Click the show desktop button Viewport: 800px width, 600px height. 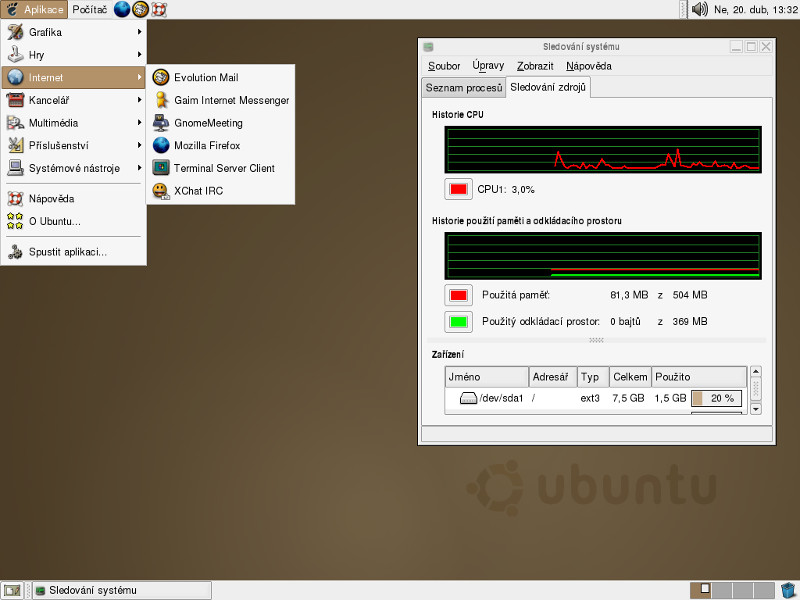tap(12, 590)
